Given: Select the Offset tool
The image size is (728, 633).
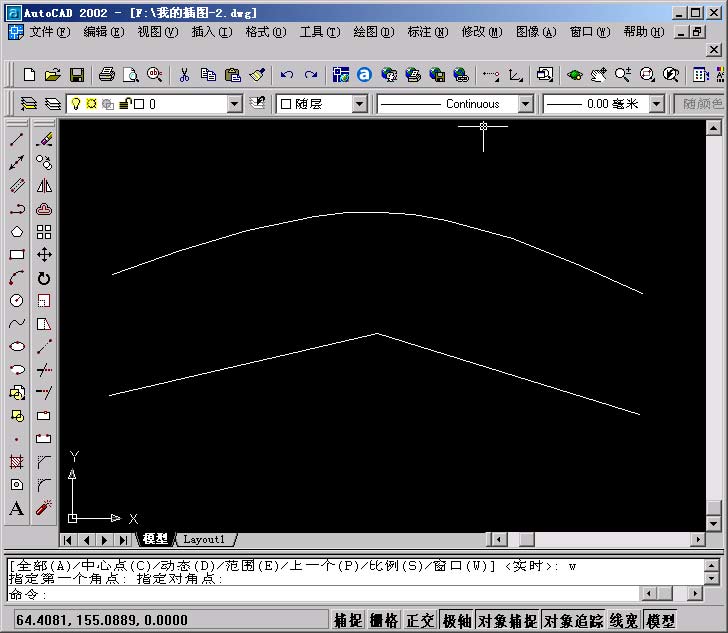Looking at the screenshot, I should tap(44, 209).
